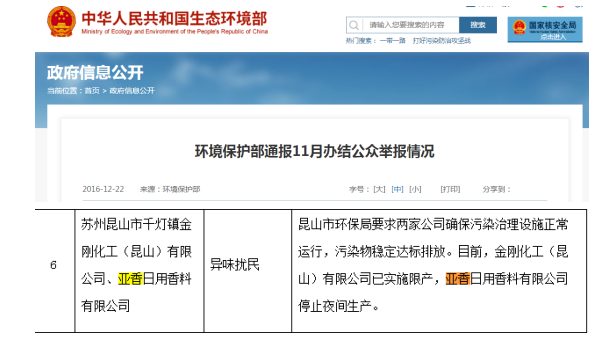Open the 一带一路 hot search link

click(392, 41)
